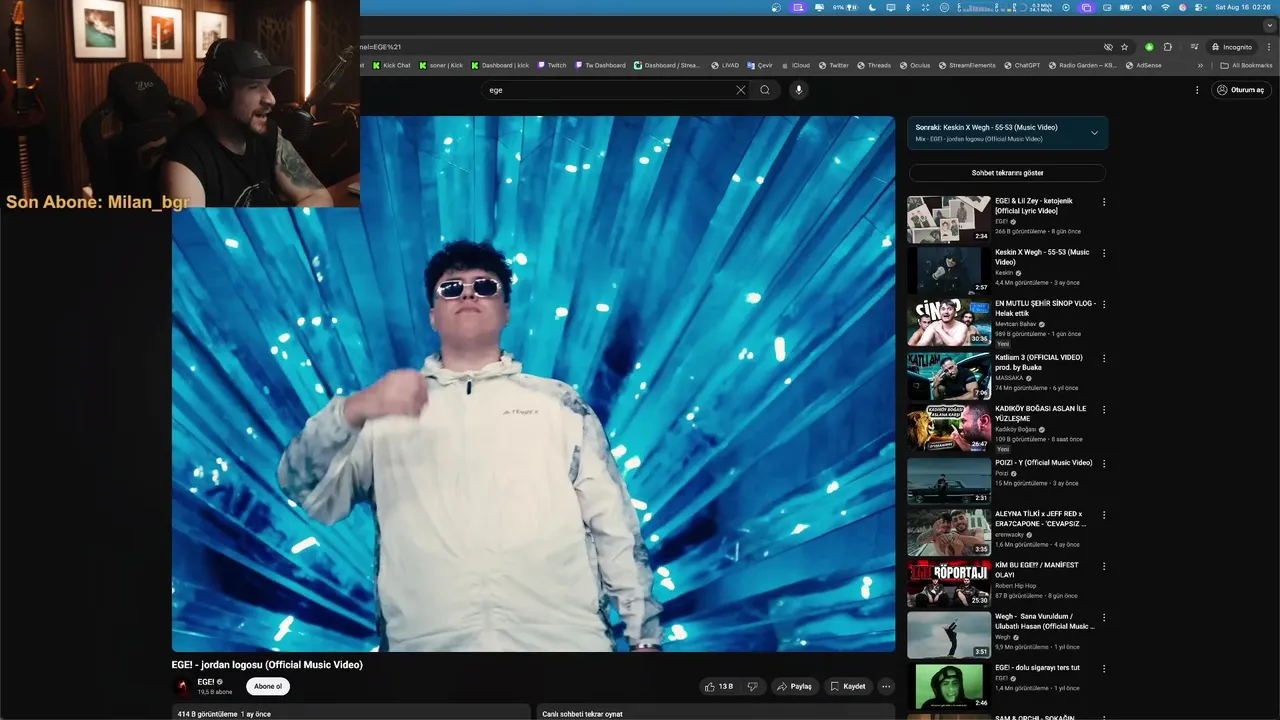Image resolution: width=1280 pixels, height=720 pixels.
Task: Open Radio Garden bookmark
Action: click(1082, 65)
